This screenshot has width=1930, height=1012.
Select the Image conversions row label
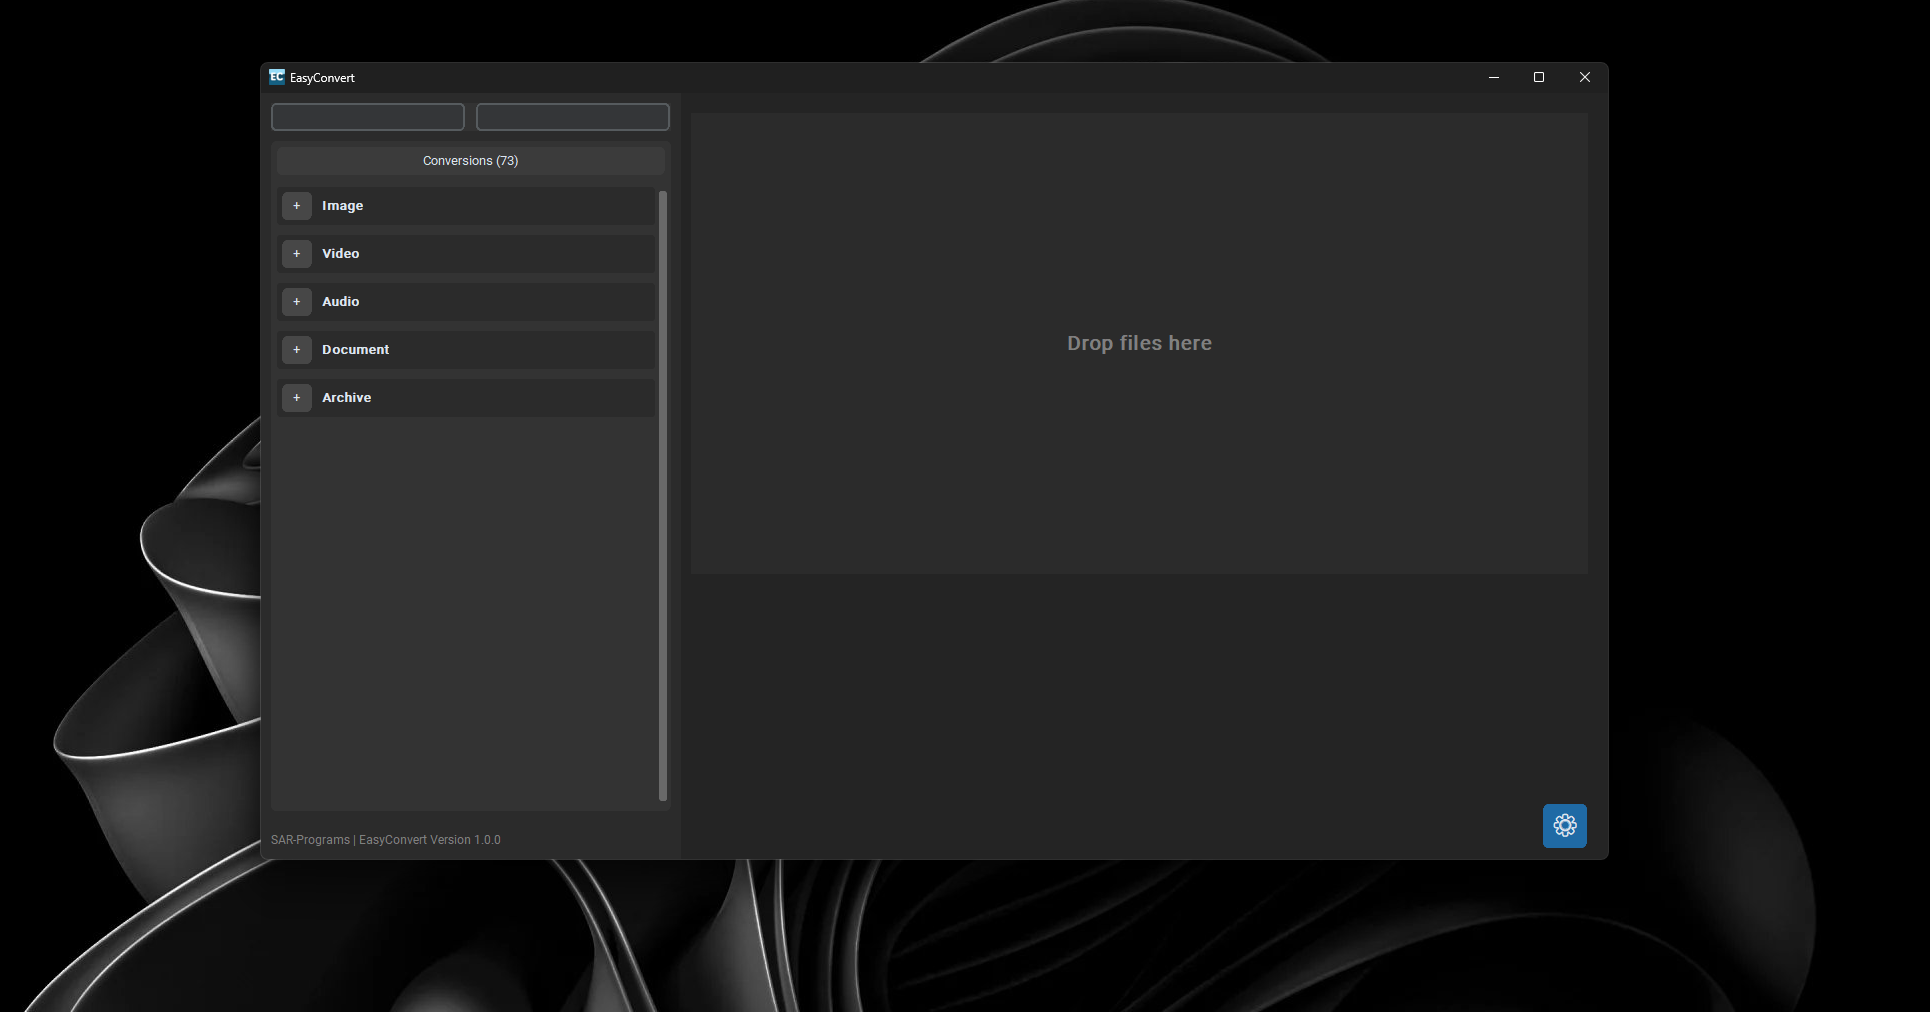[342, 206]
